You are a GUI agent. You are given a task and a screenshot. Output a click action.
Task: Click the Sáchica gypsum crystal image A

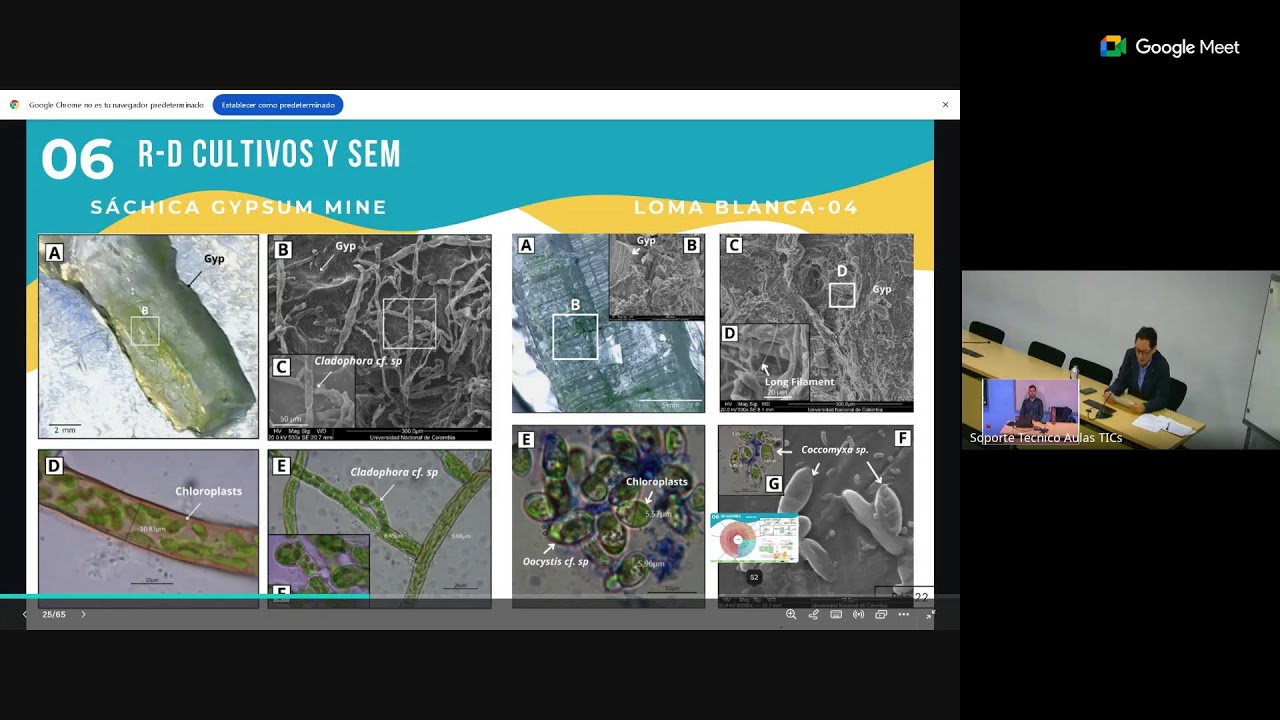[148, 337]
